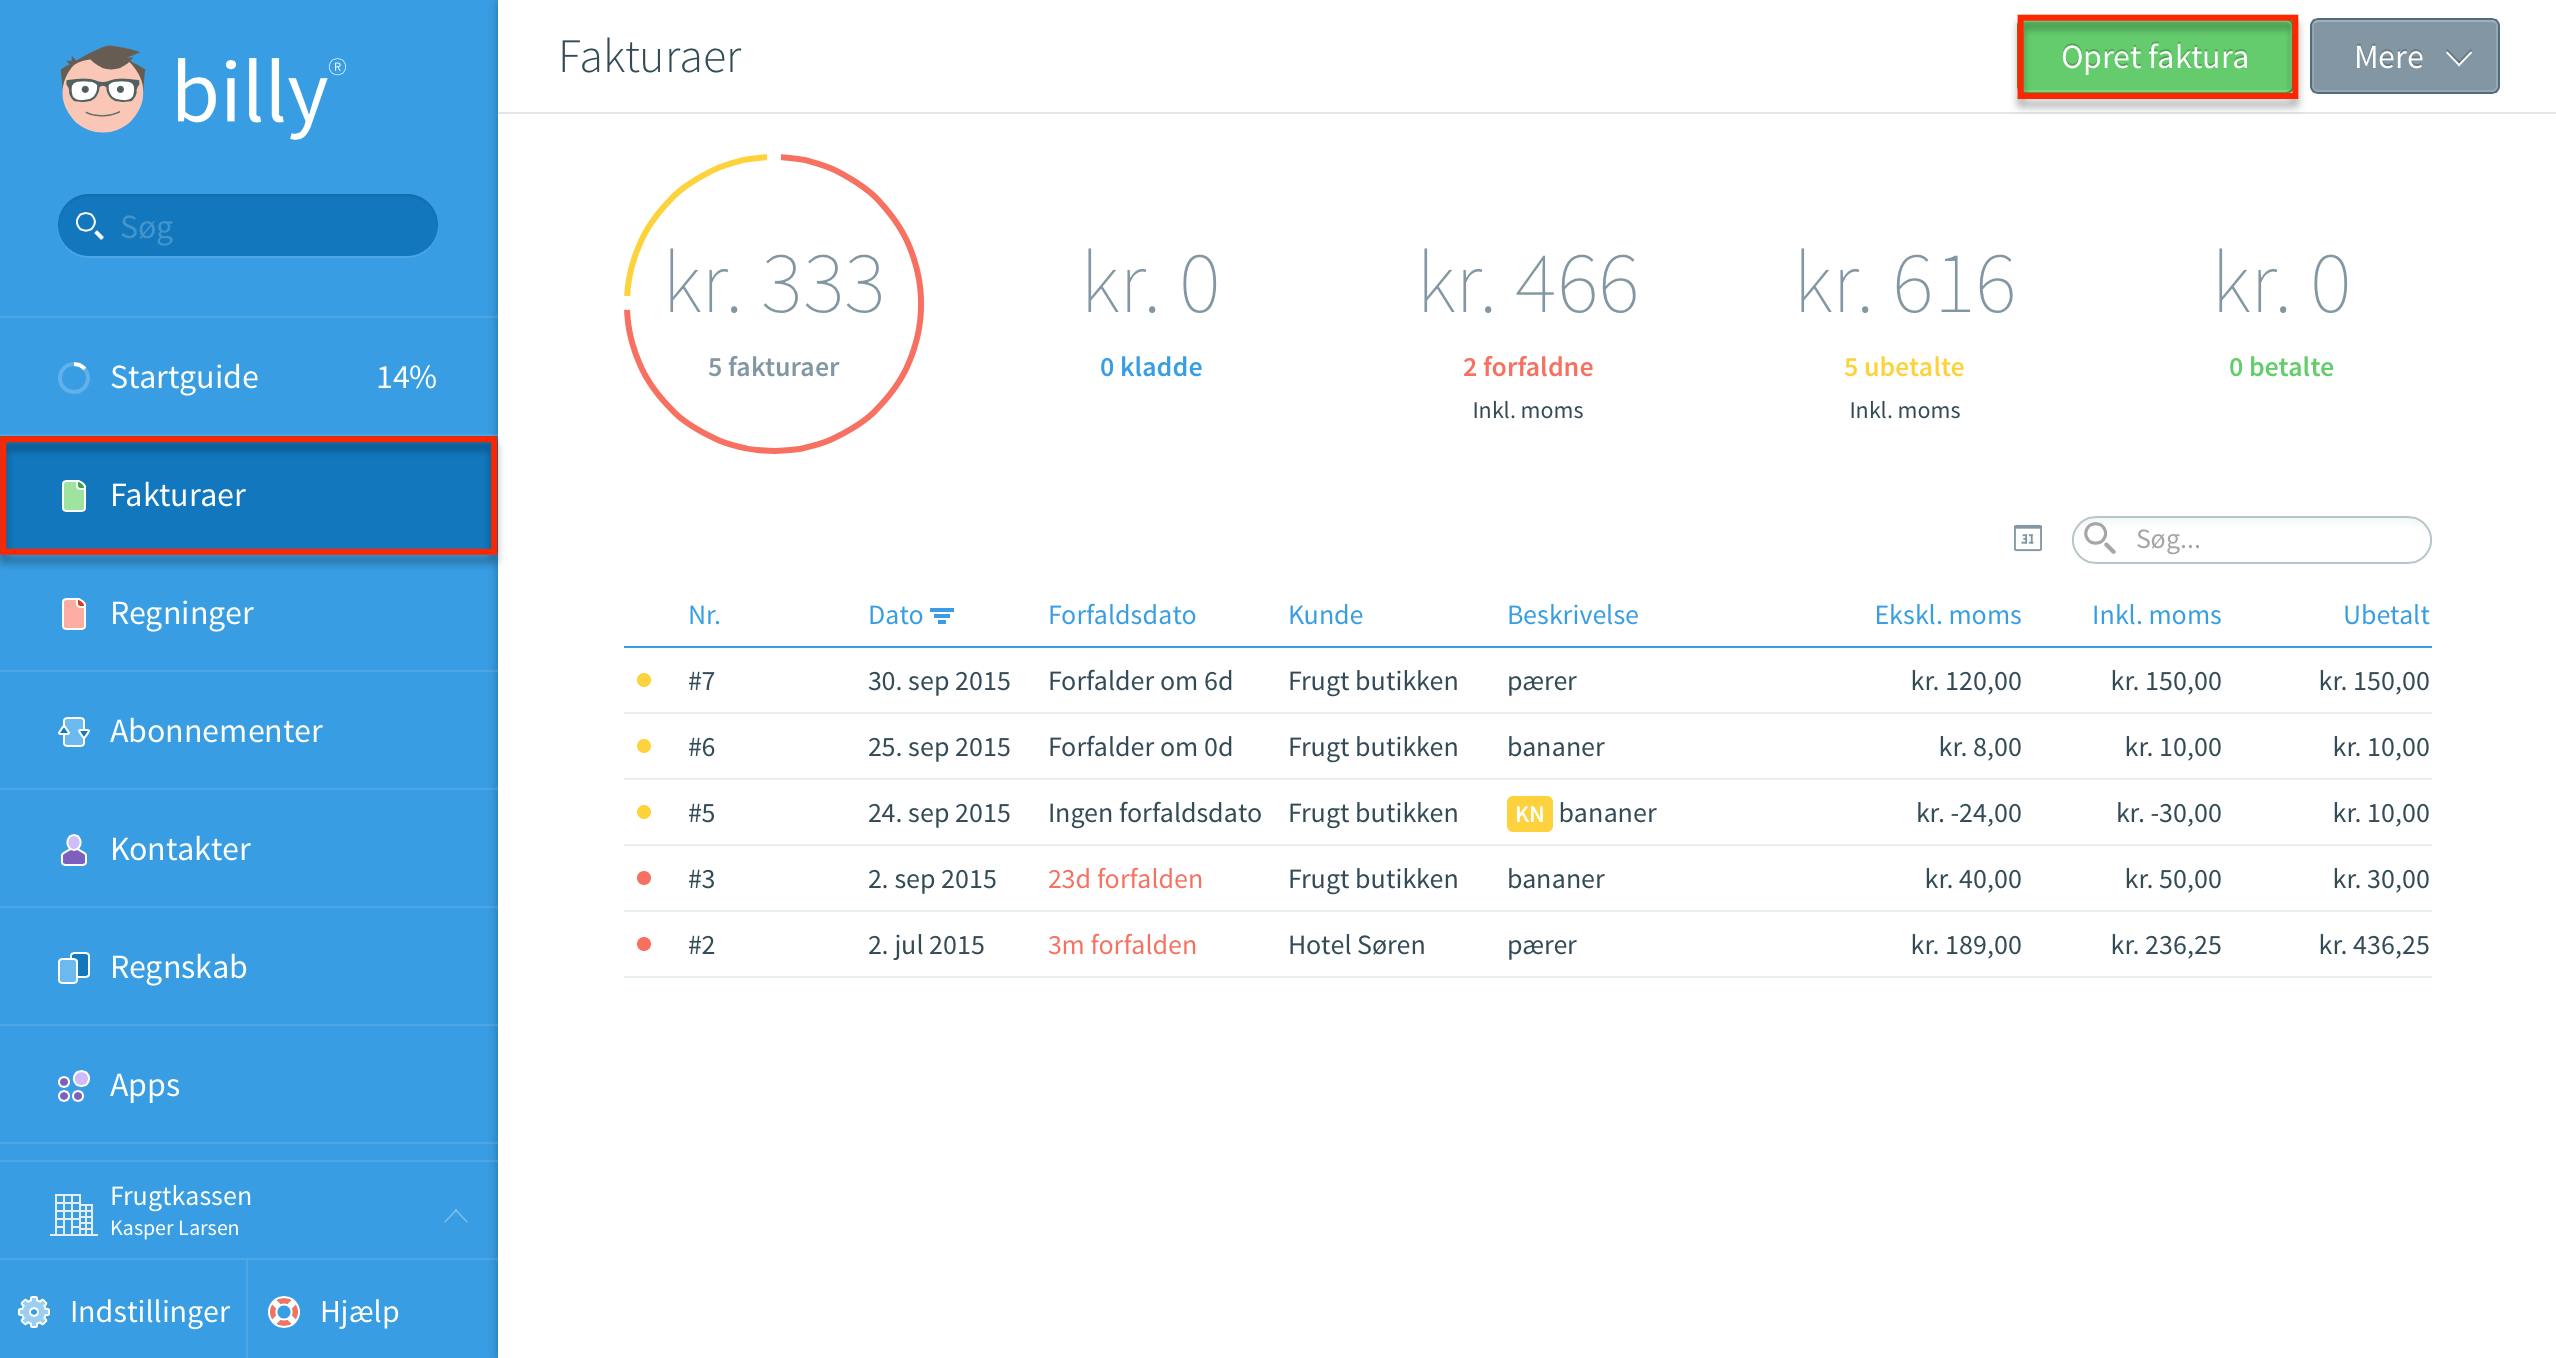This screenshot has height=1358, width=2556.
Task: Click the Apps colored dots icon
Action: [x=74, y=1086]
